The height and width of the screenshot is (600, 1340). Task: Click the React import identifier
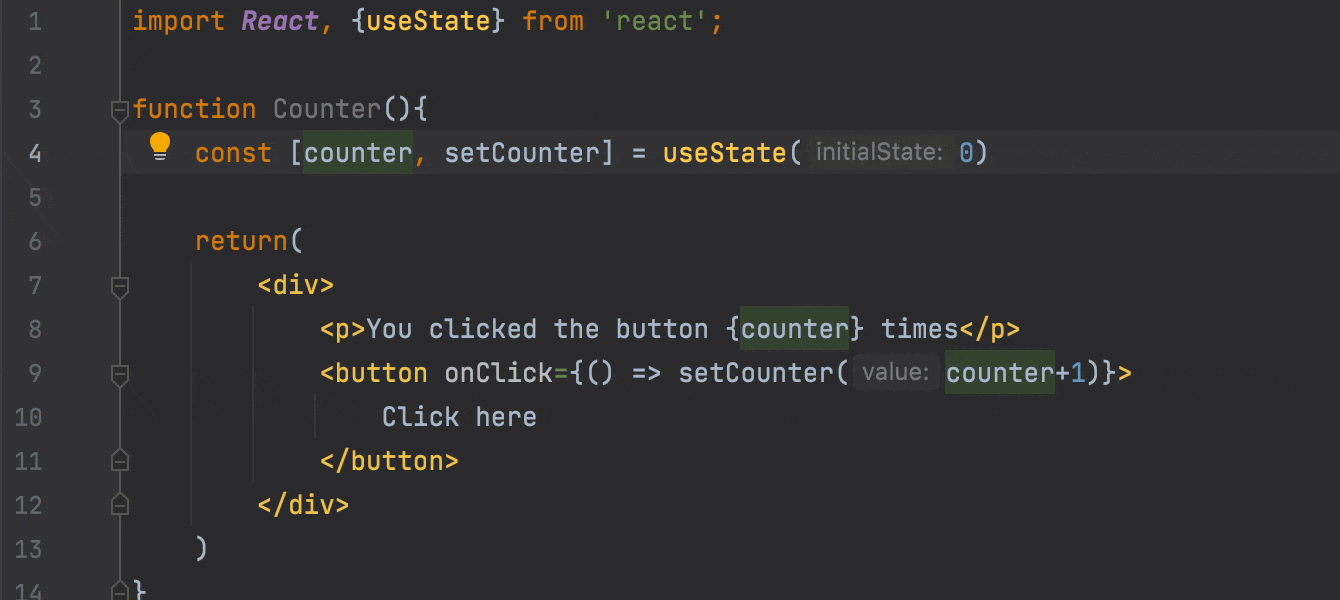tap(280, 21)
